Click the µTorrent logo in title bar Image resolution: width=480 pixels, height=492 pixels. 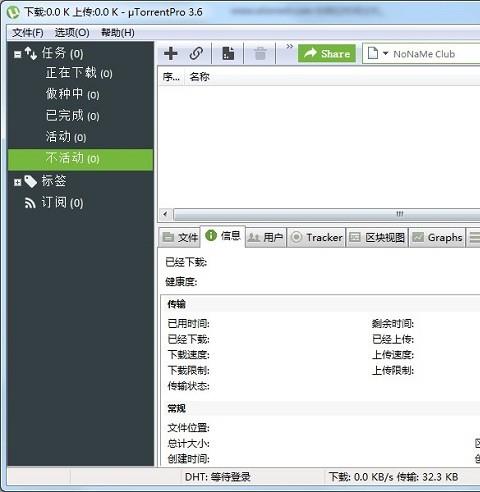click(13, 13)
